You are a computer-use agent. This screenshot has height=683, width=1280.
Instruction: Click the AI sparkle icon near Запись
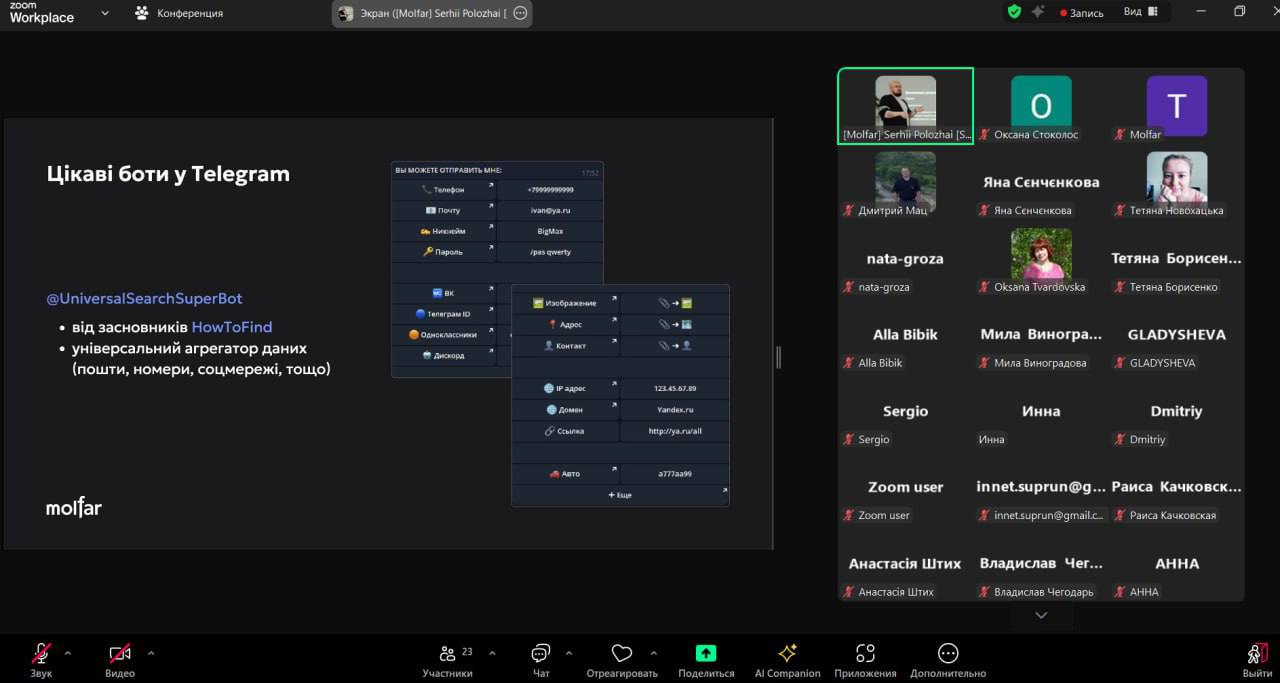1038,12
